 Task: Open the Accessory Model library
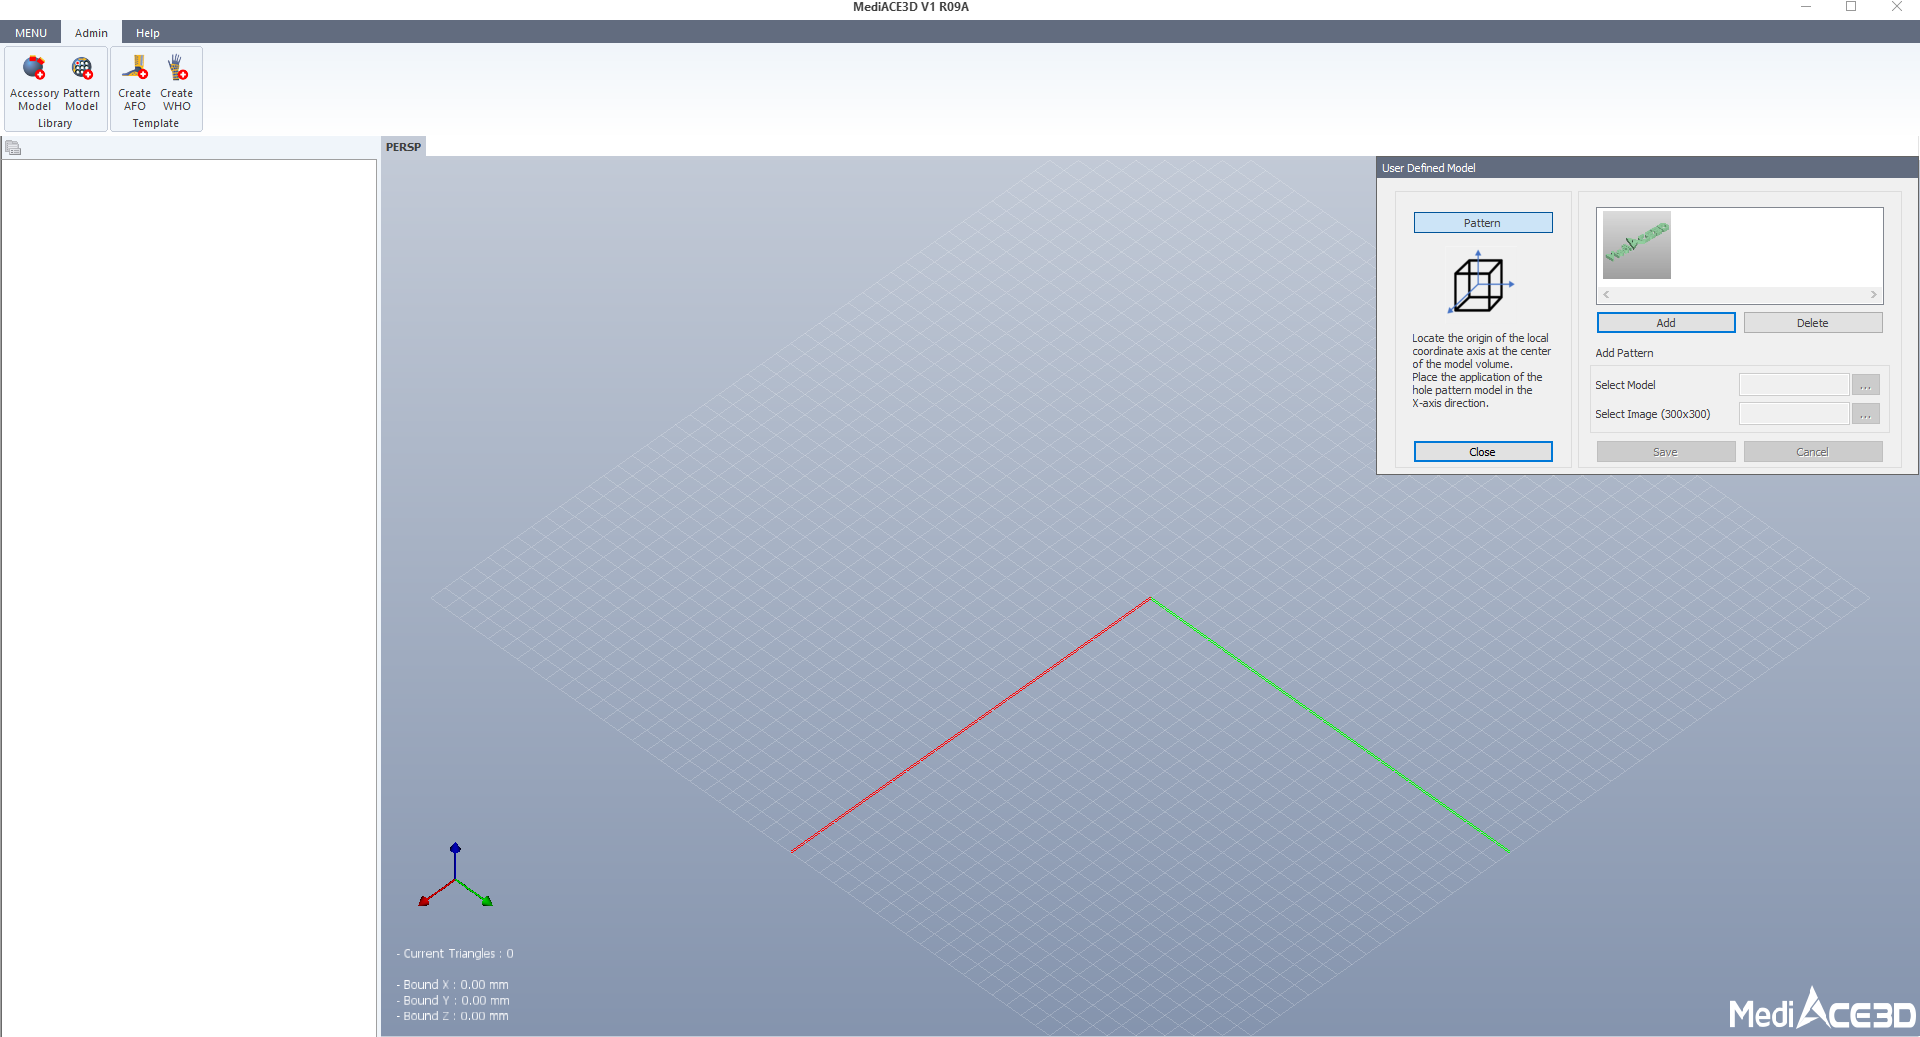click(34, 83)
